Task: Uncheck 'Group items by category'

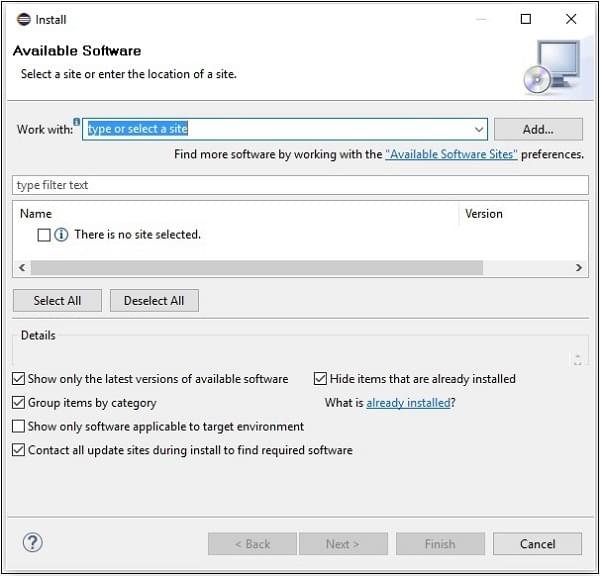Action: [x=18, y=403]
